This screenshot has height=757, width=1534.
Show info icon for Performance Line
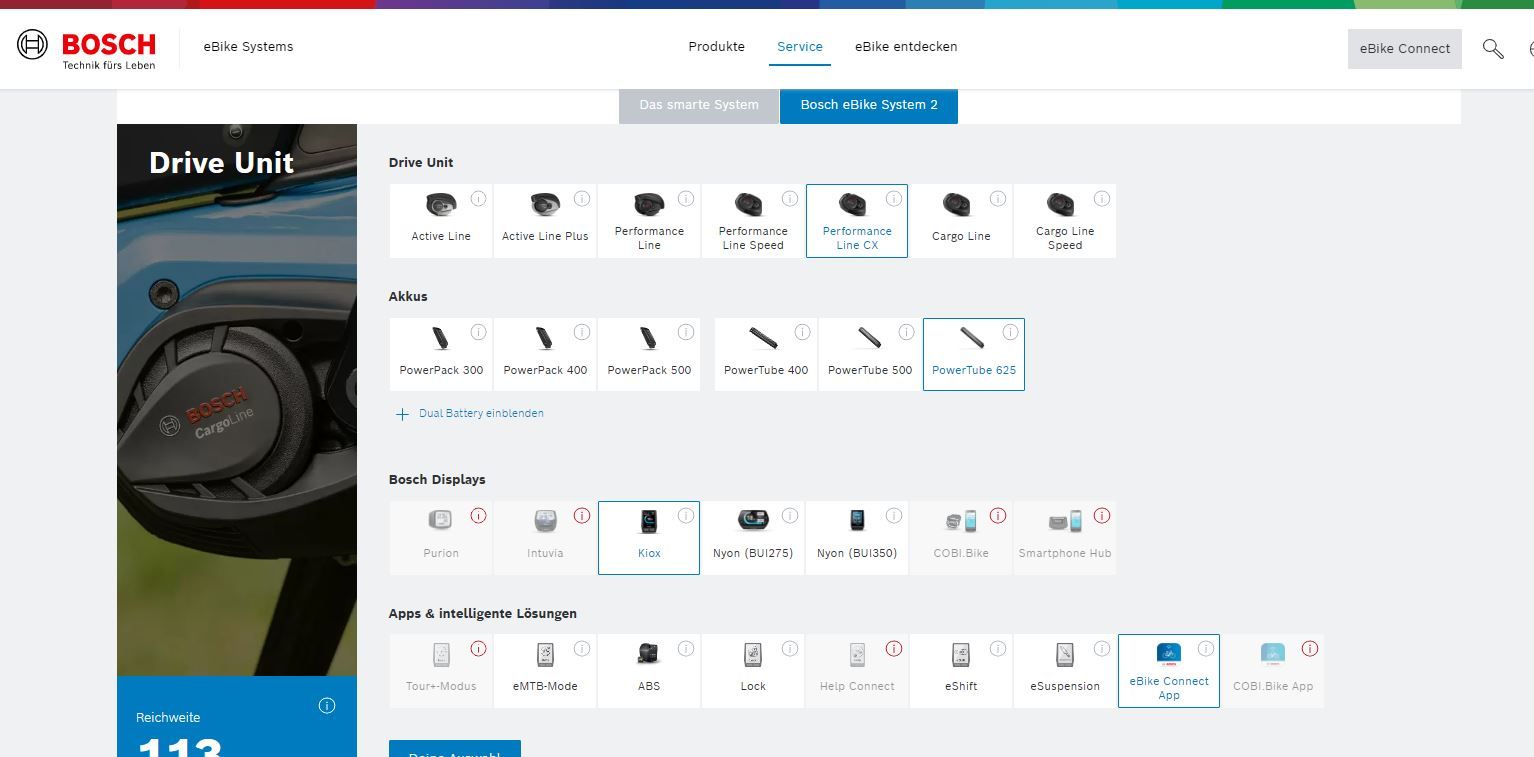pos(686,198)
